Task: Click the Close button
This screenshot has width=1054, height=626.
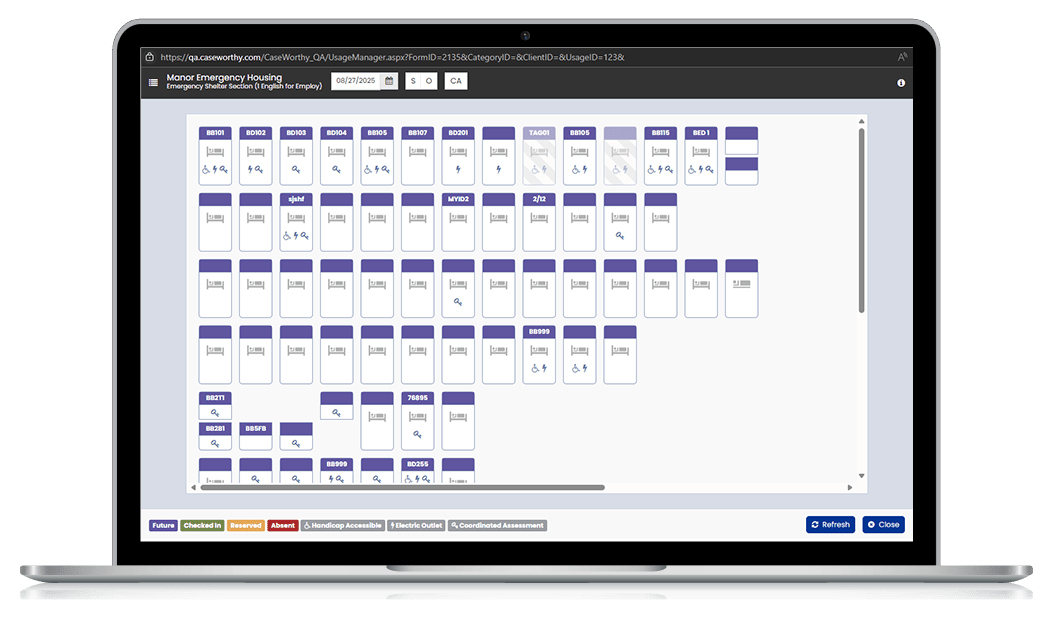Action: (883, 524)
